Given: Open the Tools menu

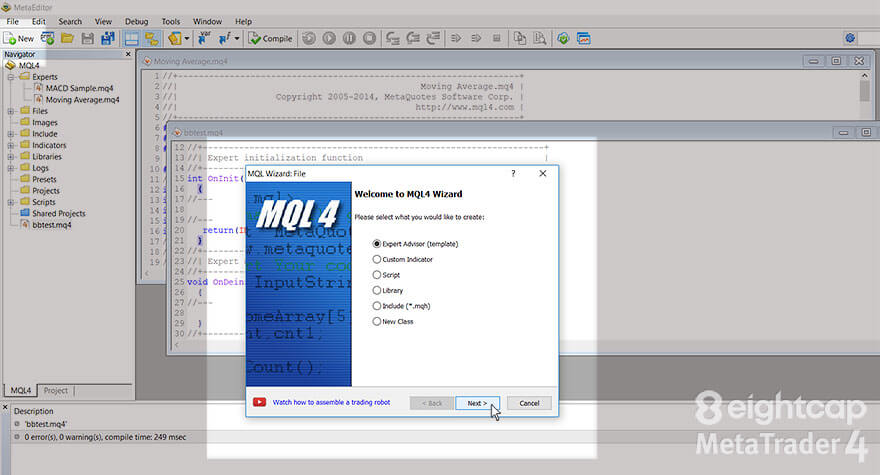Looking at the screenshot, I should click(171, 21).
